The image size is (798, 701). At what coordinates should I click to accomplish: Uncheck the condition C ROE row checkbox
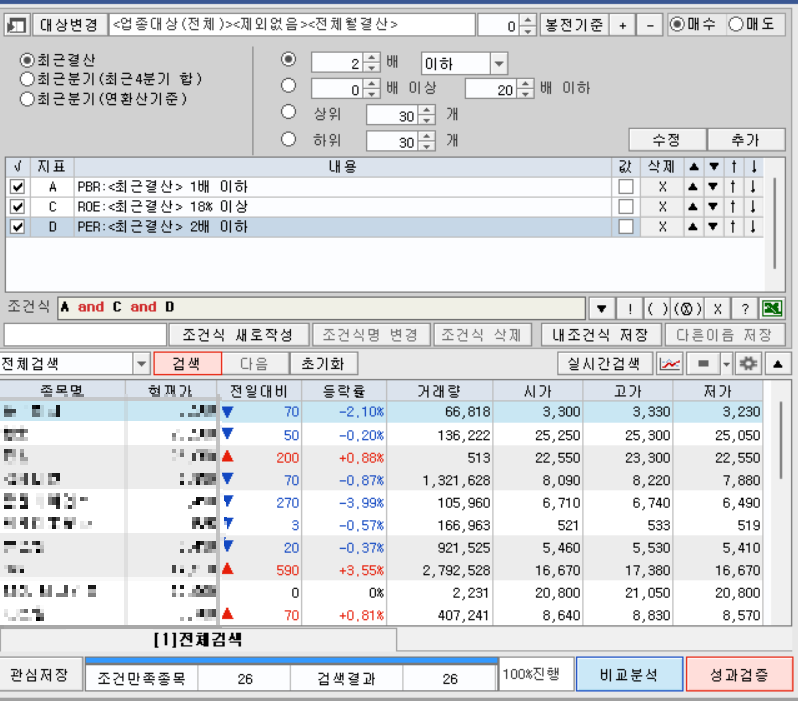coord(17,207)
